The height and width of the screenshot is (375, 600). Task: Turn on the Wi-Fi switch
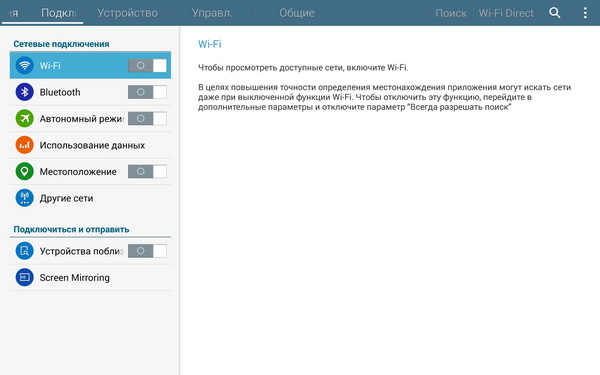point(147,65)
